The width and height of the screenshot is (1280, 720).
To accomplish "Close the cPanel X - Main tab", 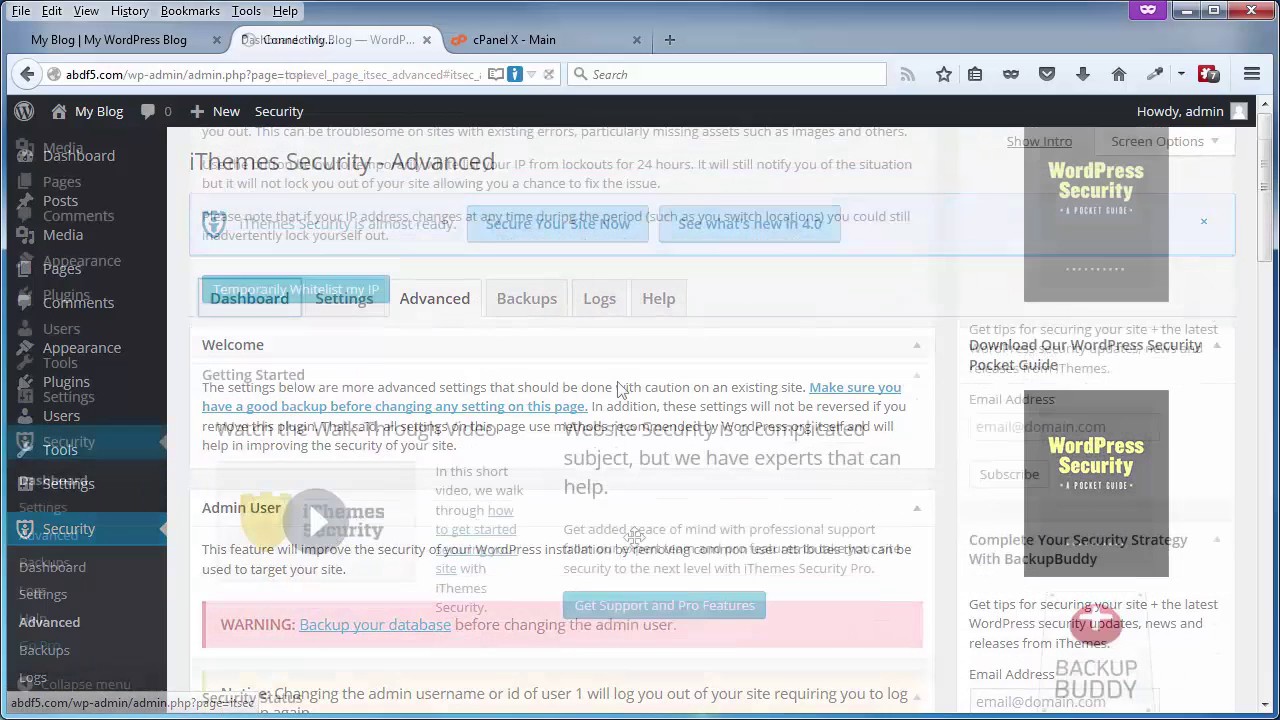I will (x=637, y=40).
